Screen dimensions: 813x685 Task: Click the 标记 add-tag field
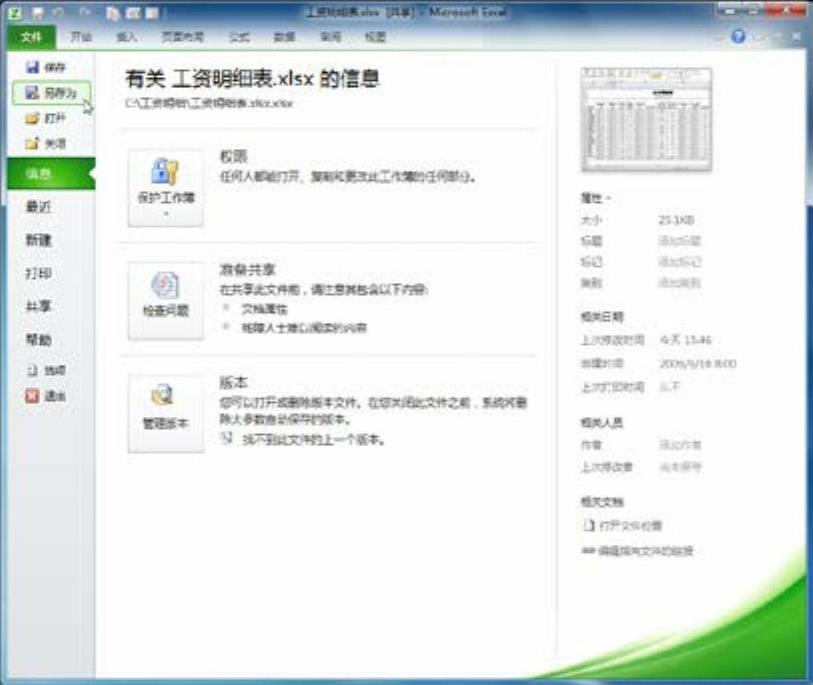tap(679, 262)
